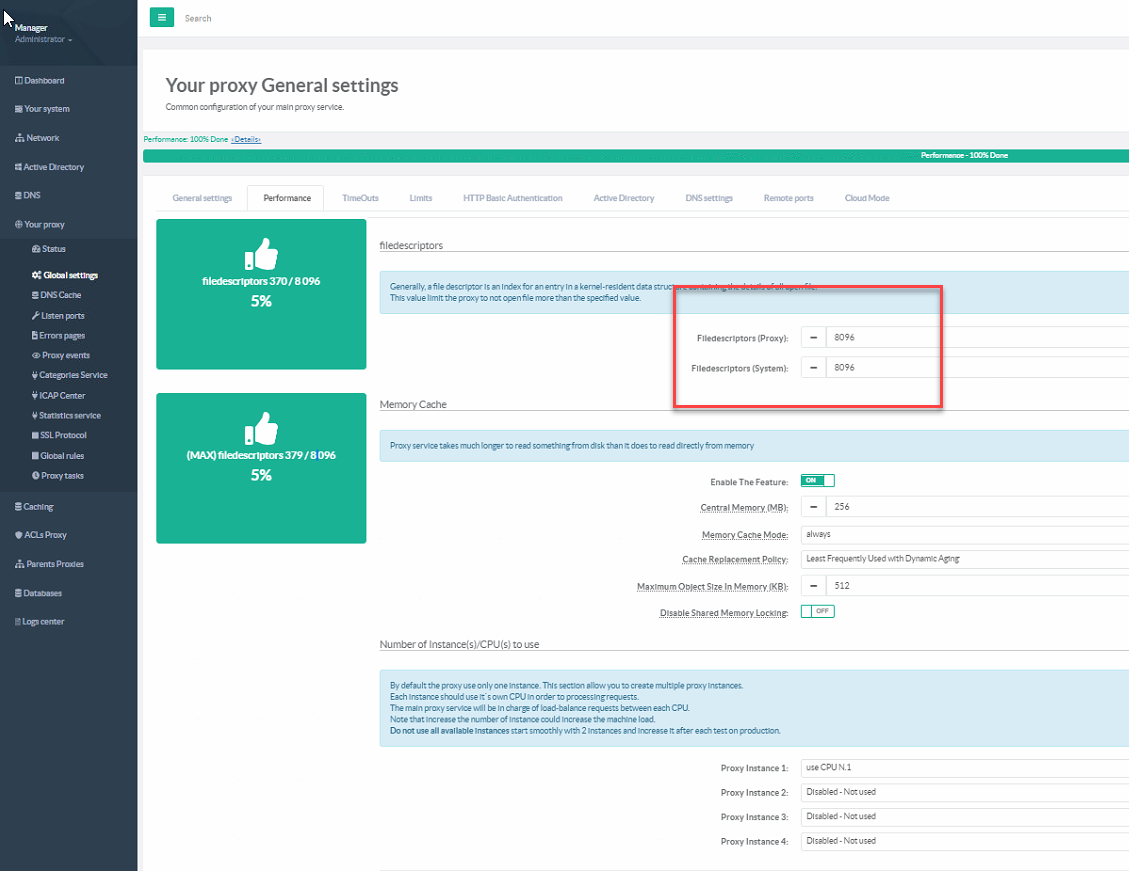
Task: Open the Network sidebar section
Action: (42, 138)
